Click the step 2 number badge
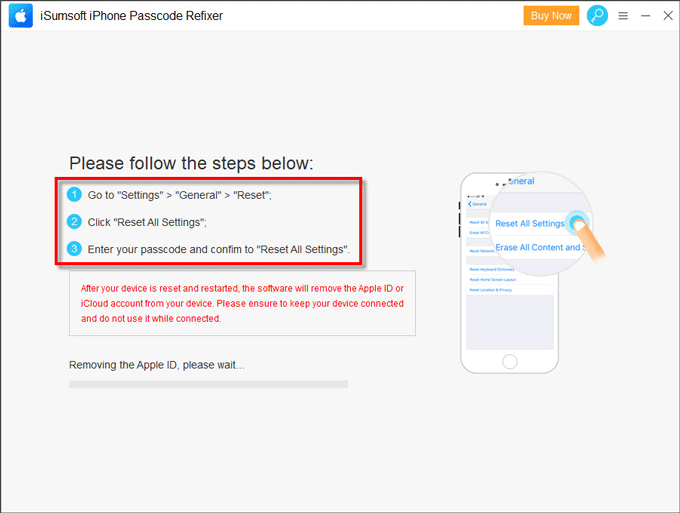Image resolution: width=680 pixels, height=513 pixels. point(74,222)
